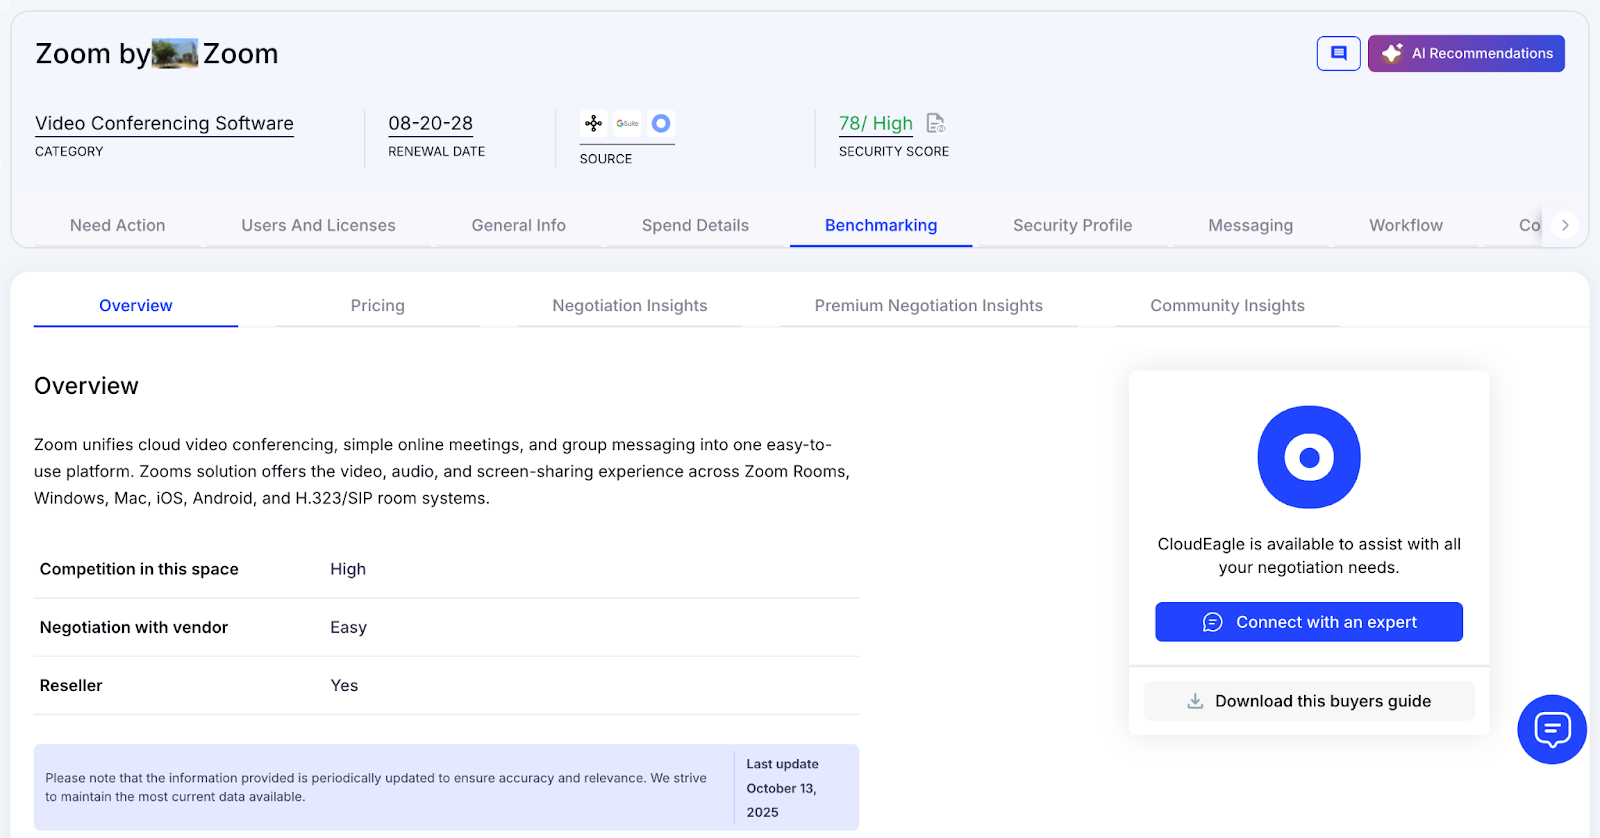
Task: Click the SOURCE caption
Action: (606, 158)
